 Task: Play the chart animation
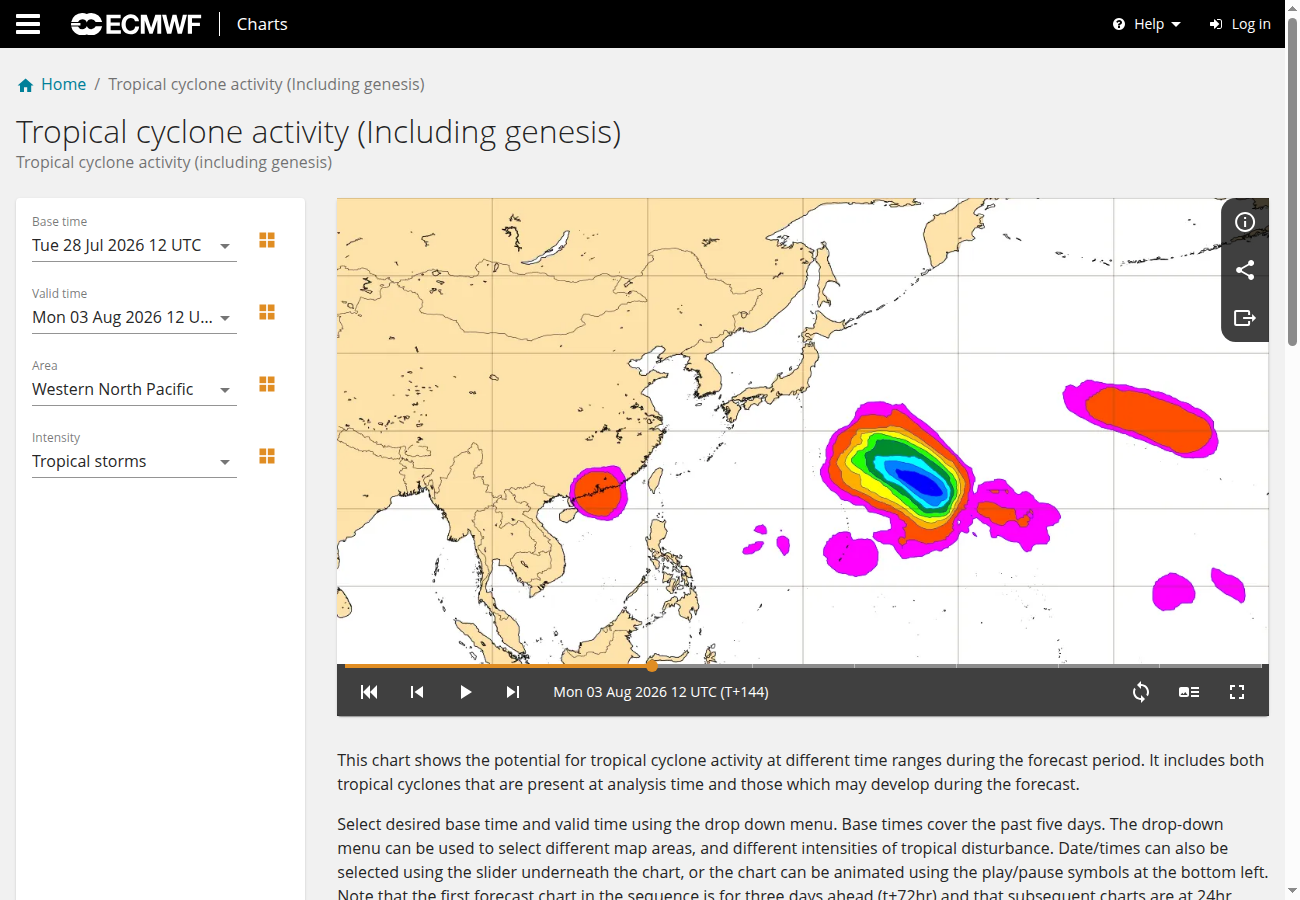[x=465, y=692]
